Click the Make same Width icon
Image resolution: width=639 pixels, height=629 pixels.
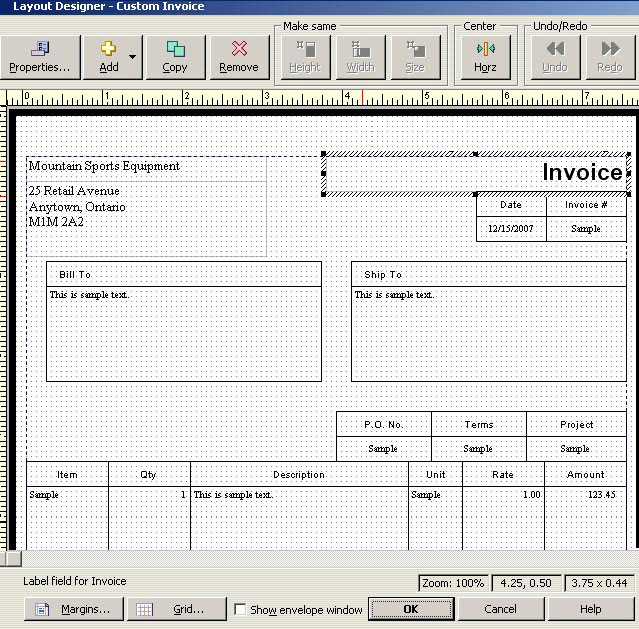pyautogui.click(x=360, y=57)
